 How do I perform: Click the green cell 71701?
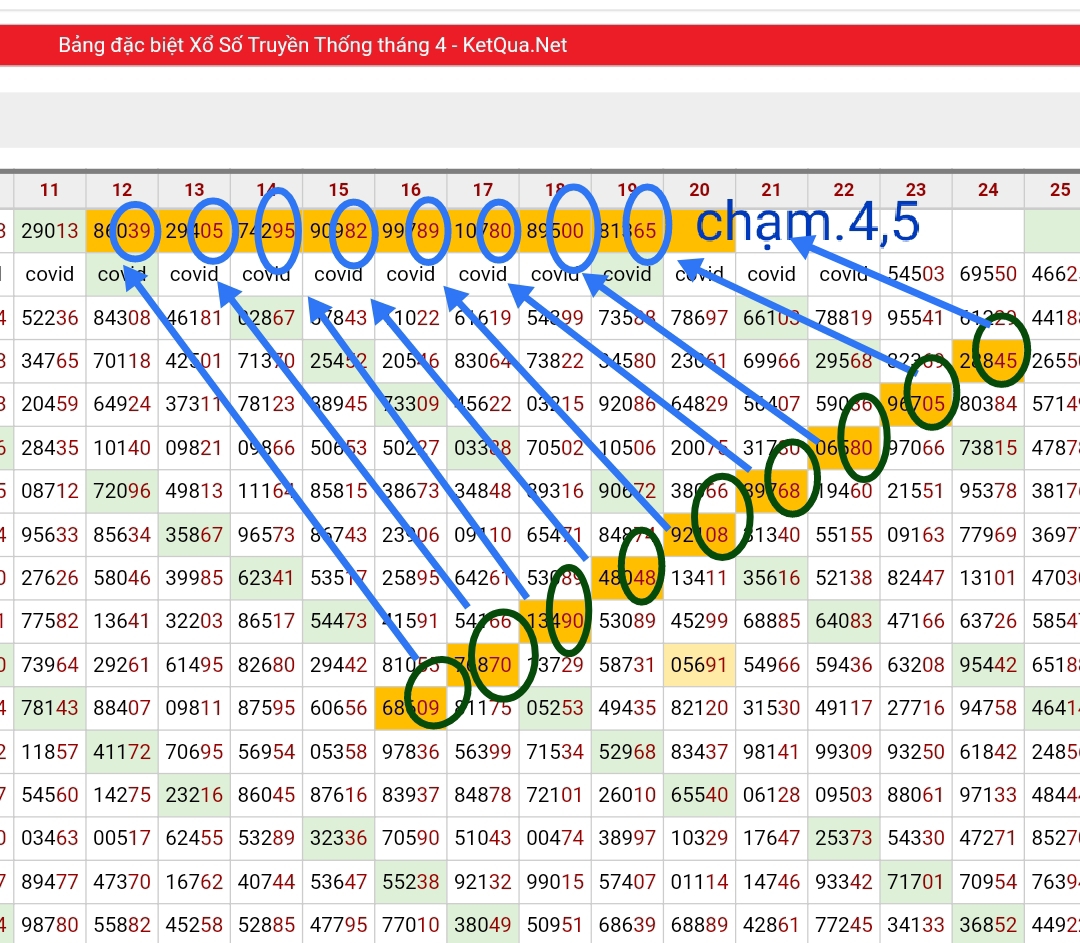[916, 881]
